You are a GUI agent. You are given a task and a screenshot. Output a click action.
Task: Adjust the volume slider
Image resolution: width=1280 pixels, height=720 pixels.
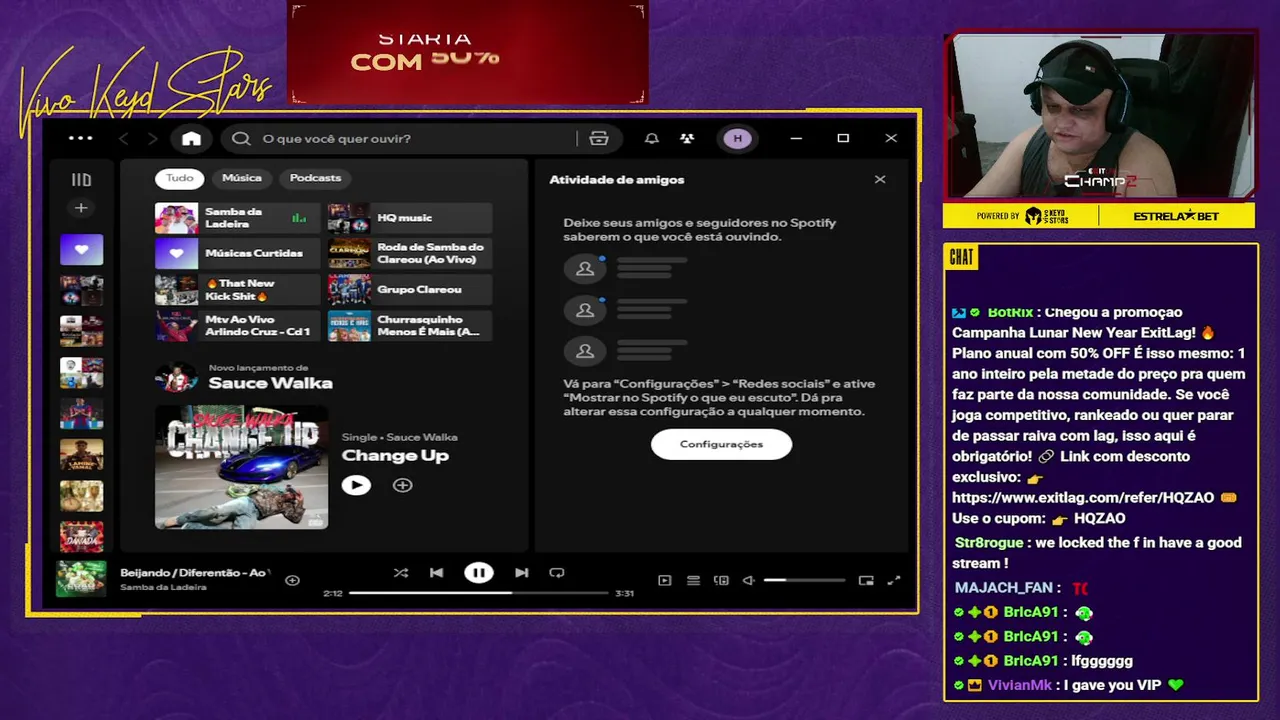(x=804, y=580)
